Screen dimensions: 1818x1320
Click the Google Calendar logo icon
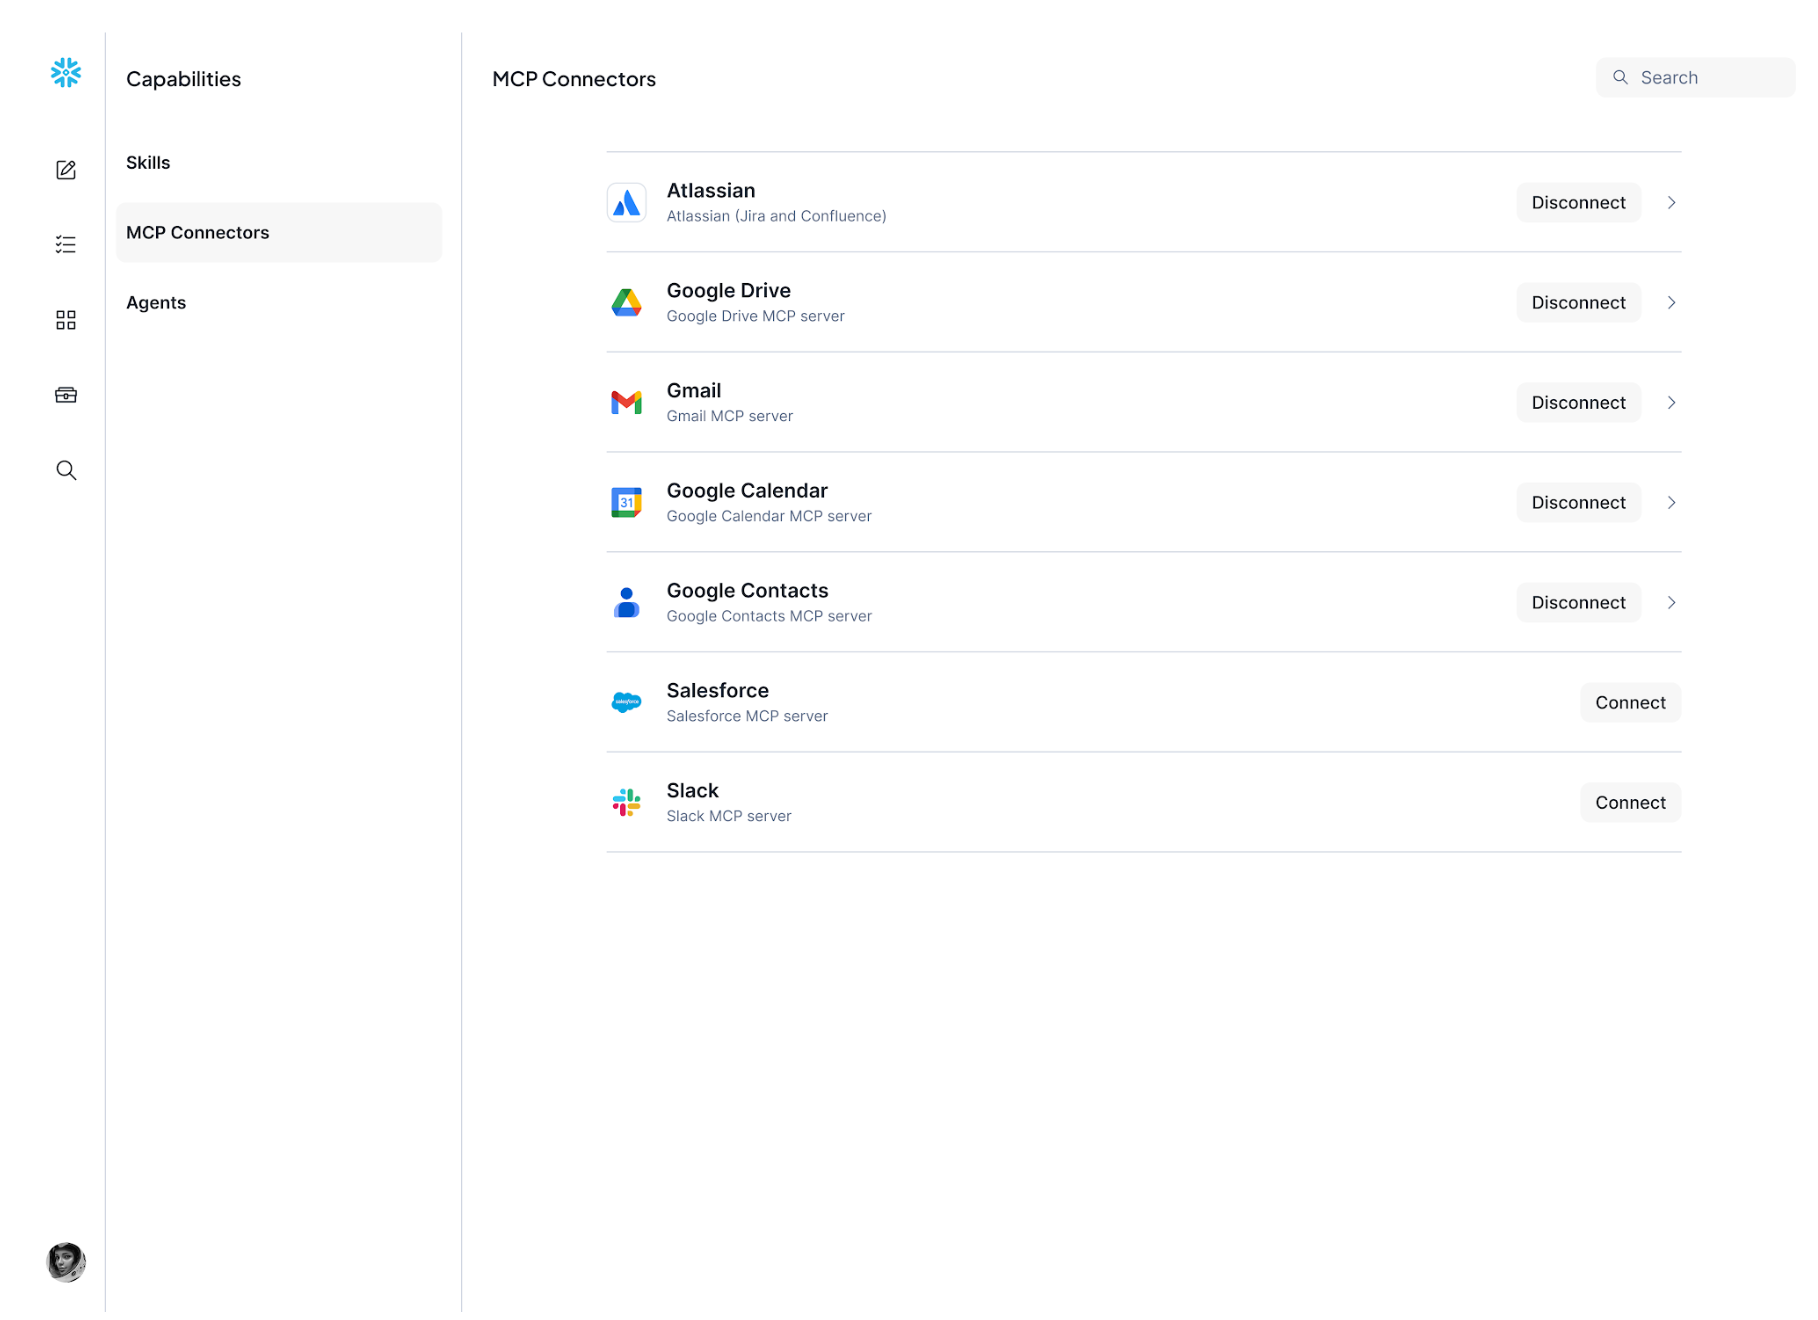click(627, 503)
